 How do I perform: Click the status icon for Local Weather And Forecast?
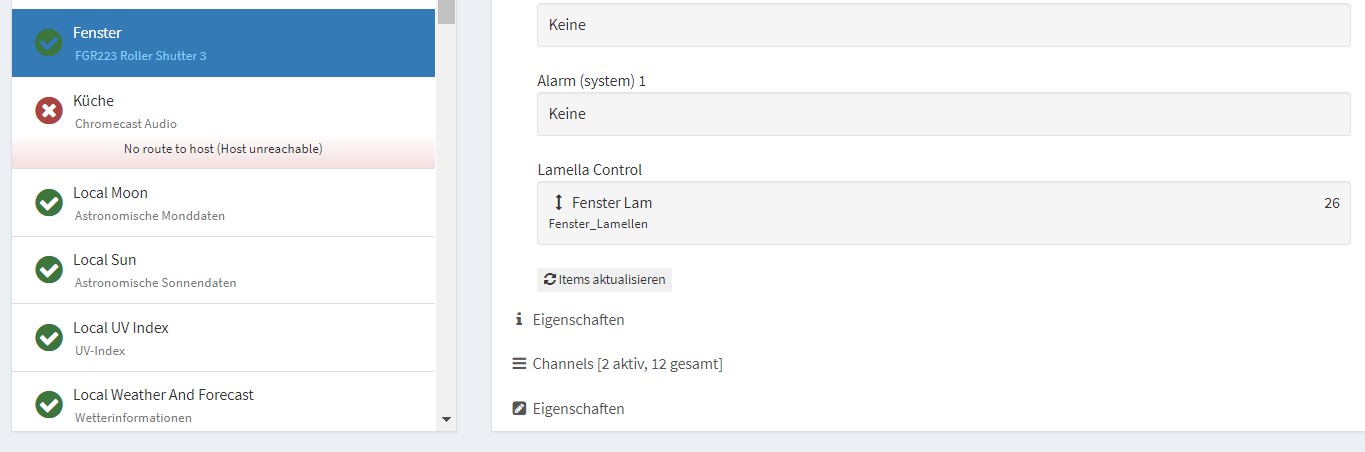click(x=49, y=405)
